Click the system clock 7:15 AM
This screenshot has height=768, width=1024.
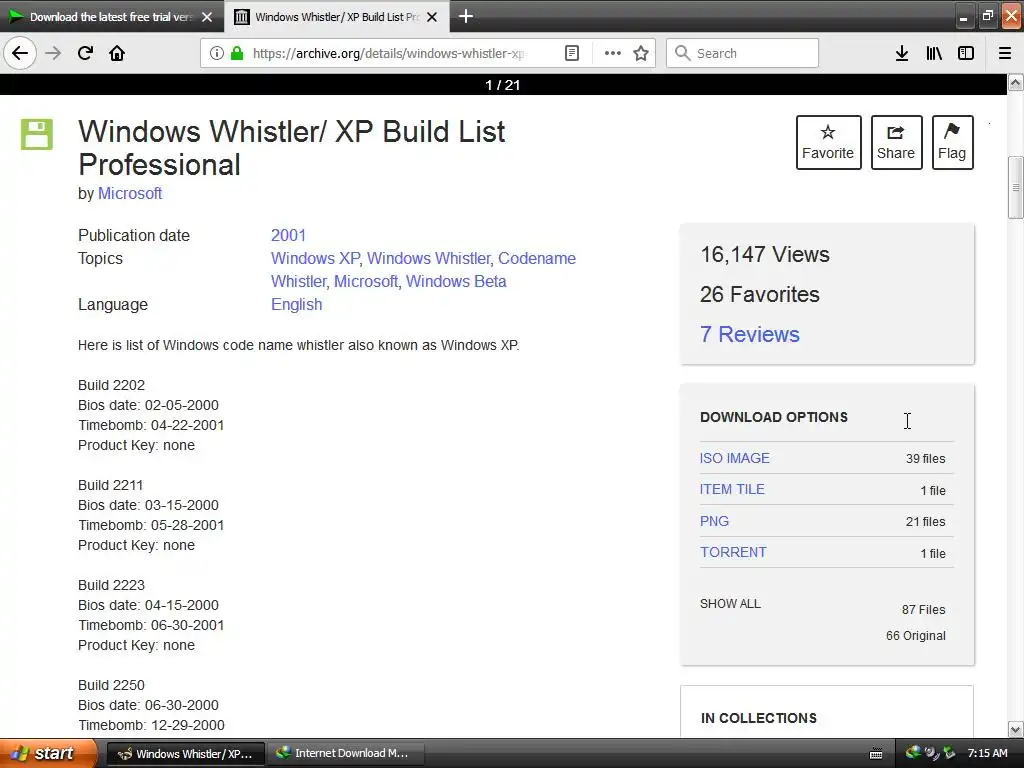(987, 753)
